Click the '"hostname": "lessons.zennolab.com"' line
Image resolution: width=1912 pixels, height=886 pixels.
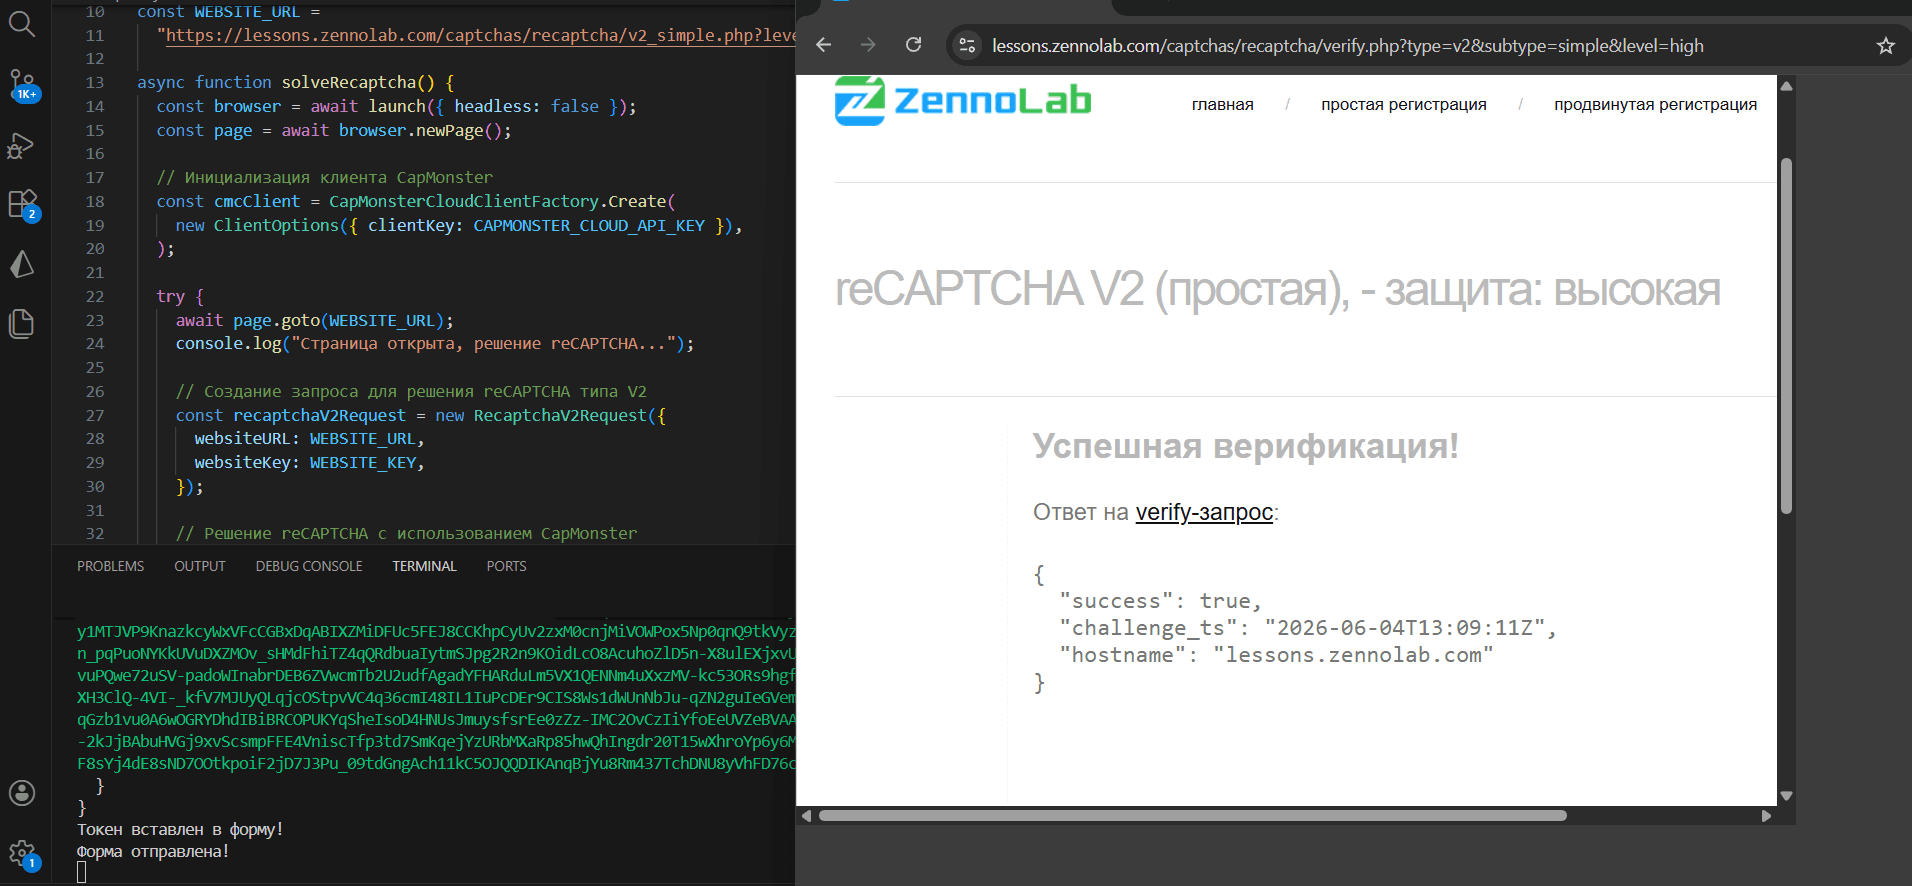pyautogui.click(x=1277, y=655)
